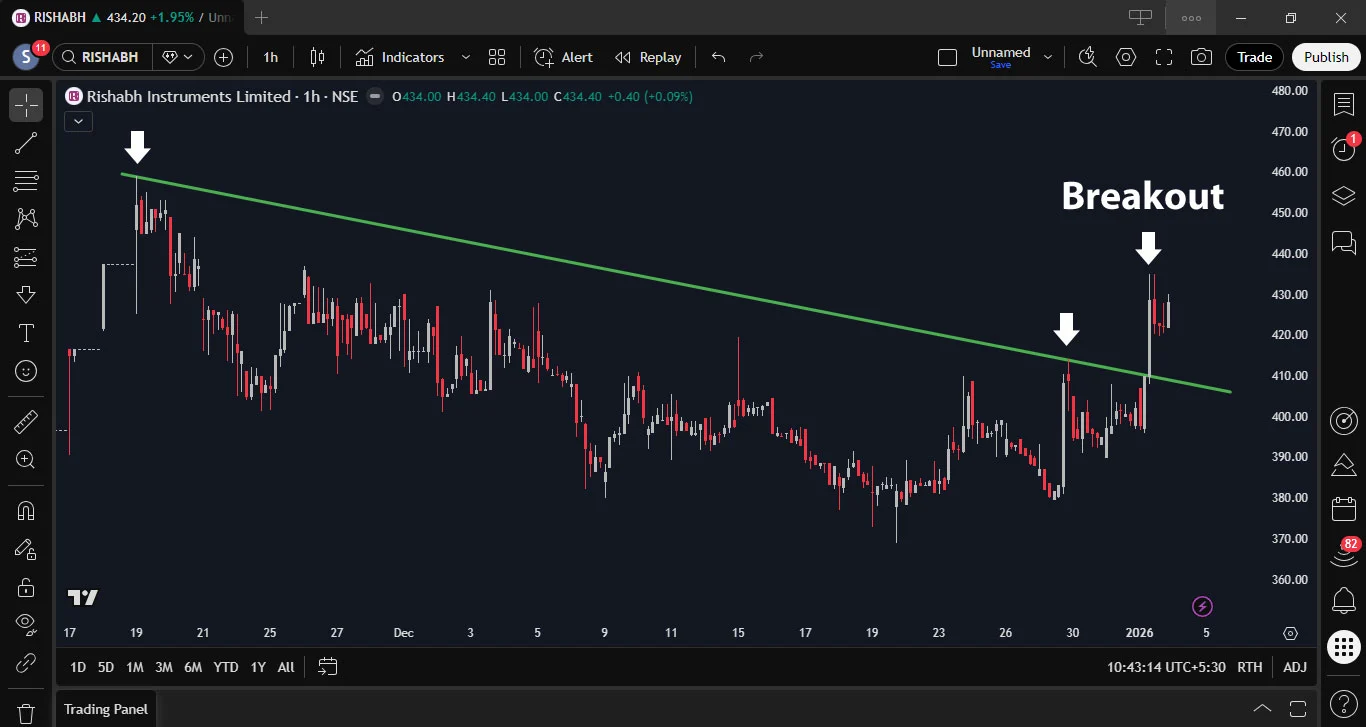The image size is (1366, 727).
Task: Expand the Indicators favorites dropdown arrow
Action: point(465,57)
